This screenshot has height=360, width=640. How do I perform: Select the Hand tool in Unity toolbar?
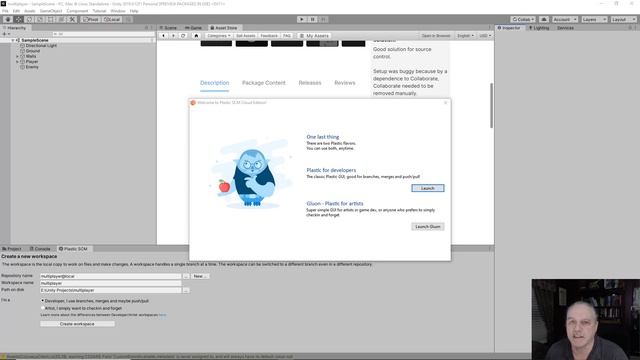point(8,19)
